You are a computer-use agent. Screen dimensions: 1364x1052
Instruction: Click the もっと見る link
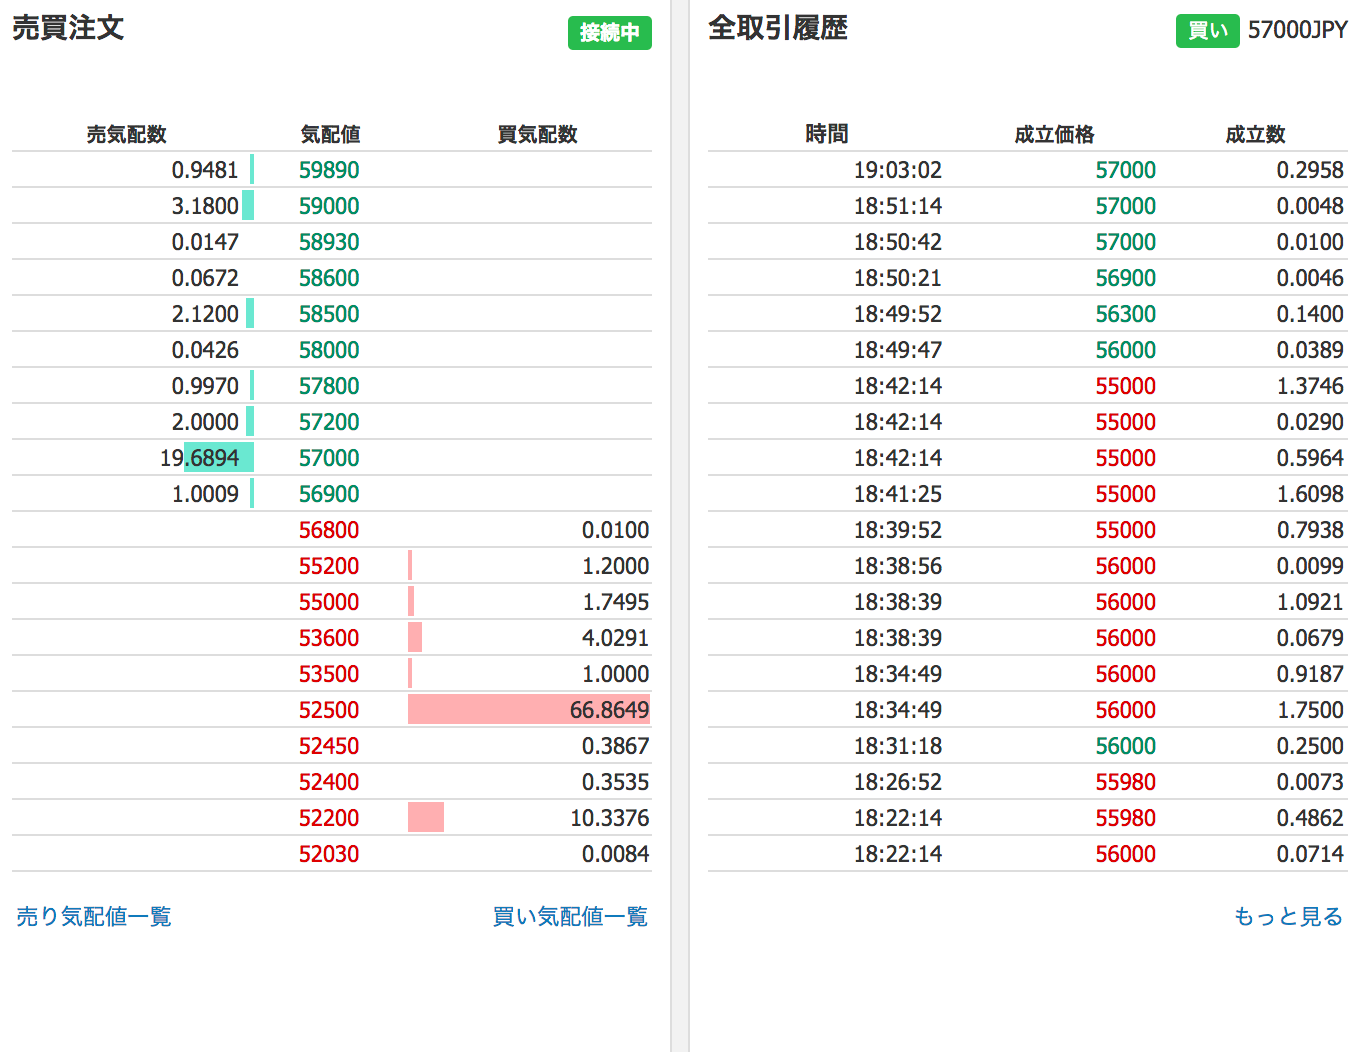[x=1288, y=916]
